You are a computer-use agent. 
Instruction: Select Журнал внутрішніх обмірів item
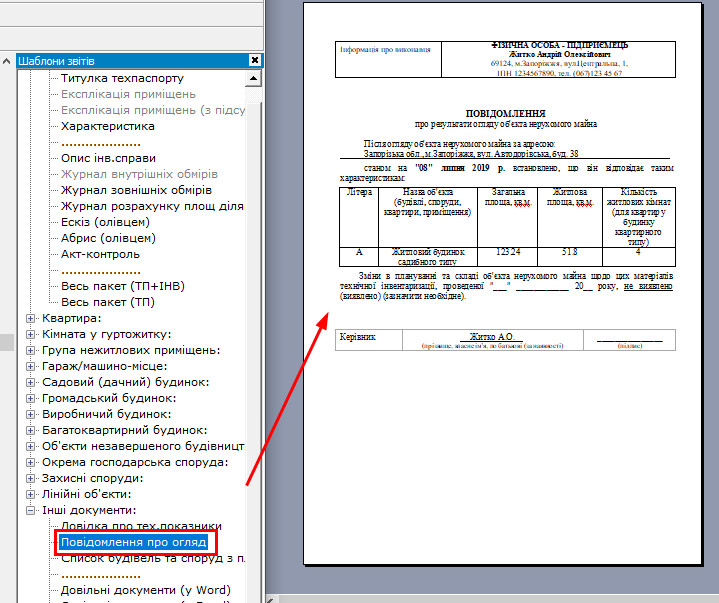tap(139, 174)
